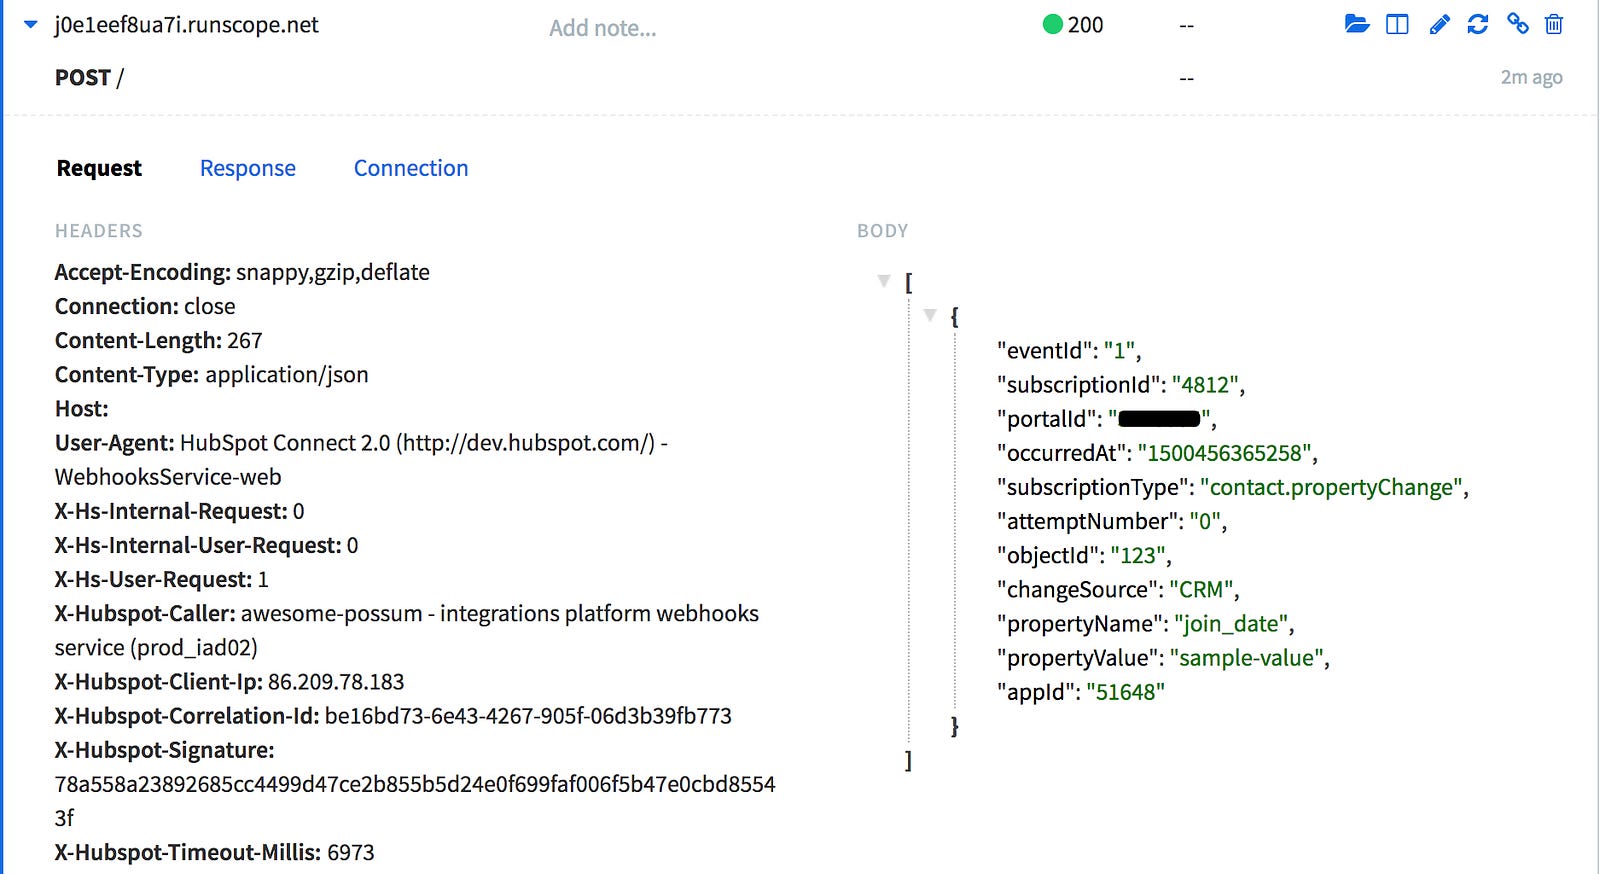Switch to the Response tab
Viewport: 1600px width, 874px height.
coord(248,168)
